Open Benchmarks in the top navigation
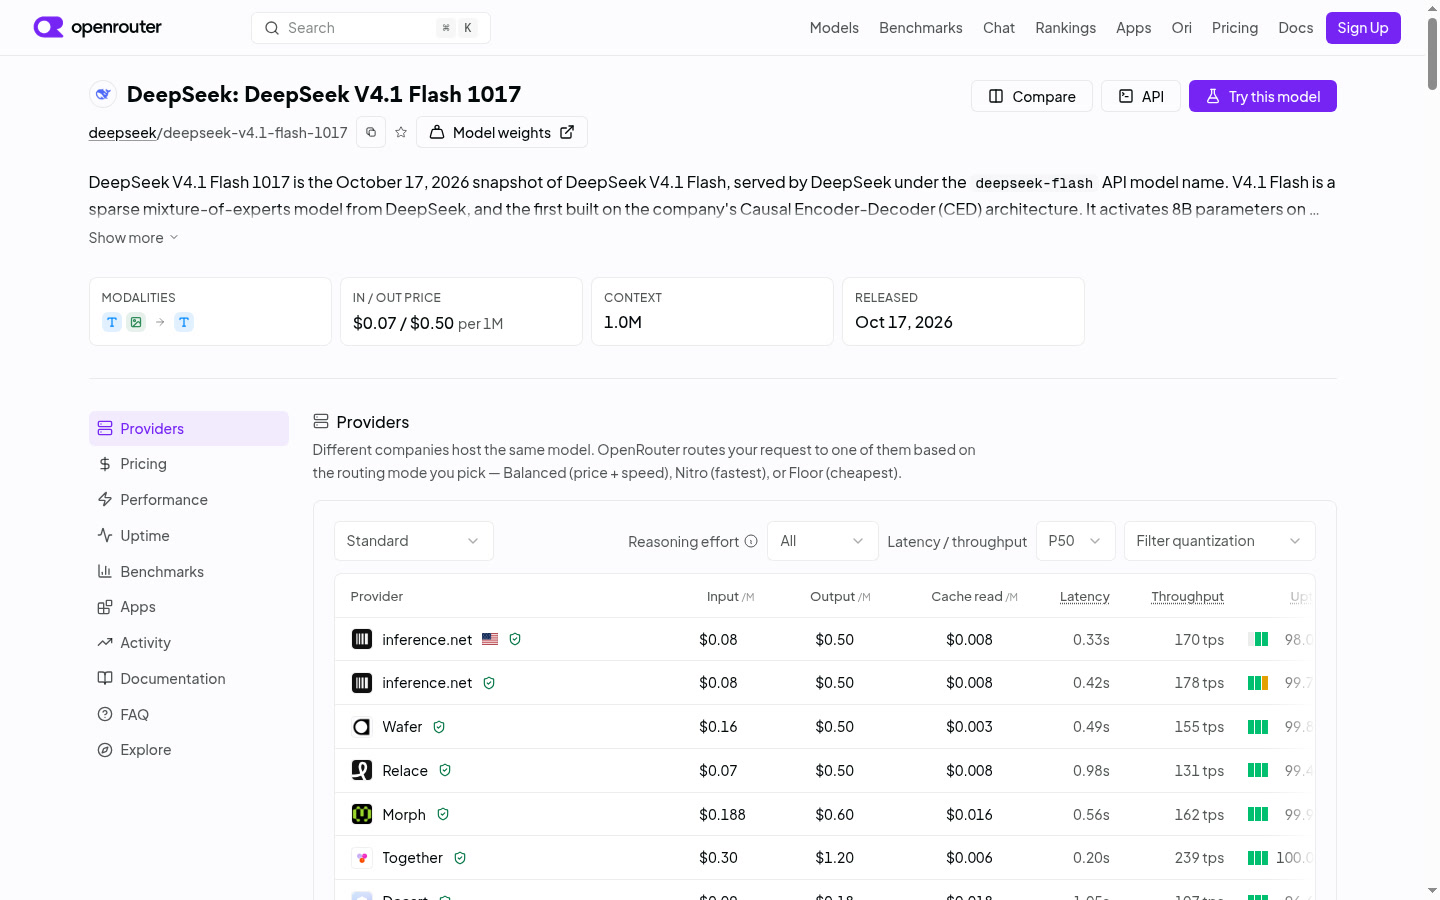Viewport: 1440px width, 900px height. [921, 28]
